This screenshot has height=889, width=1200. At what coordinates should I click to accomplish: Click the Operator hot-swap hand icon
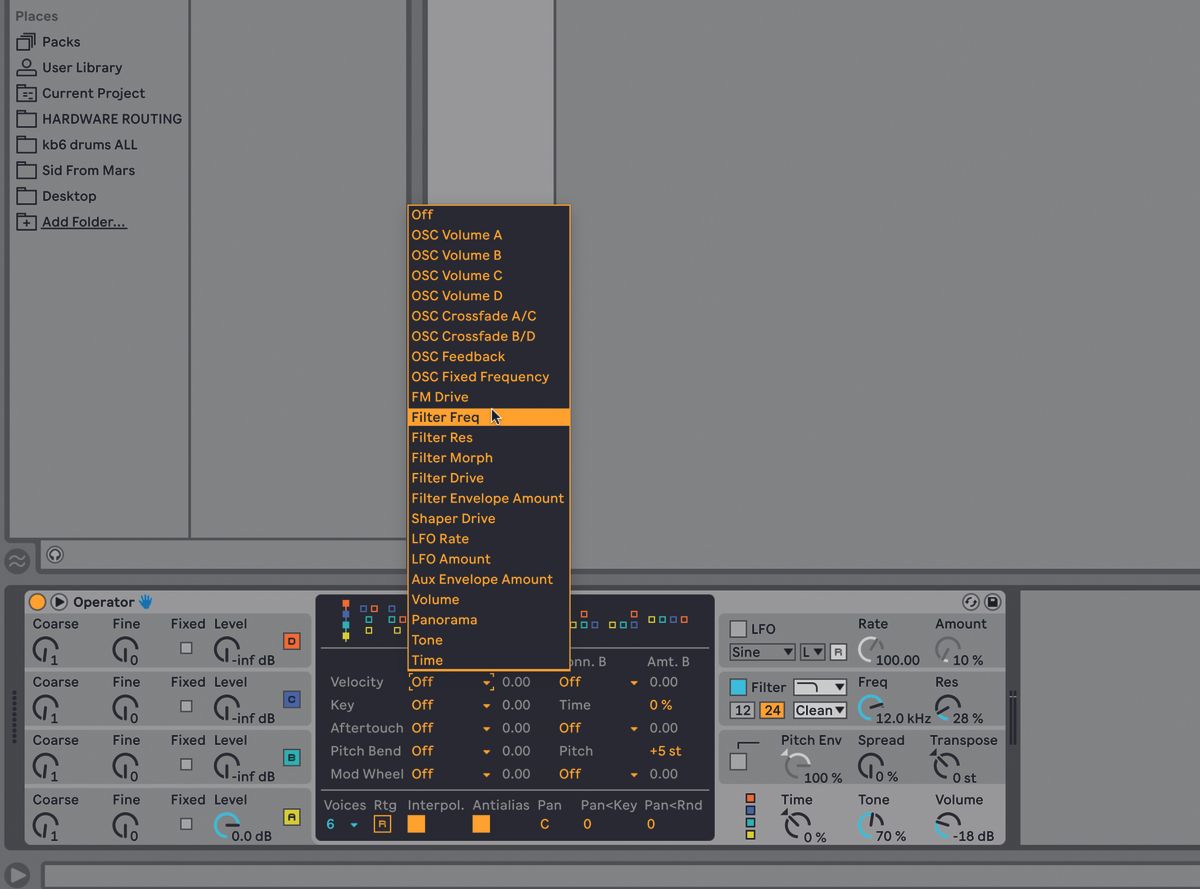[x=146, y=601]
